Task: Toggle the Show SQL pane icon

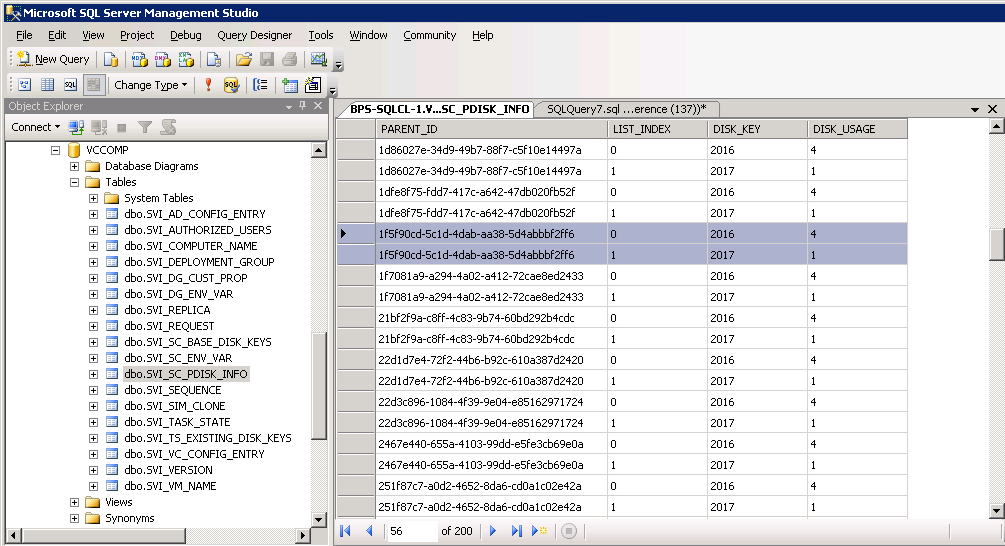Action: [70, 85]
